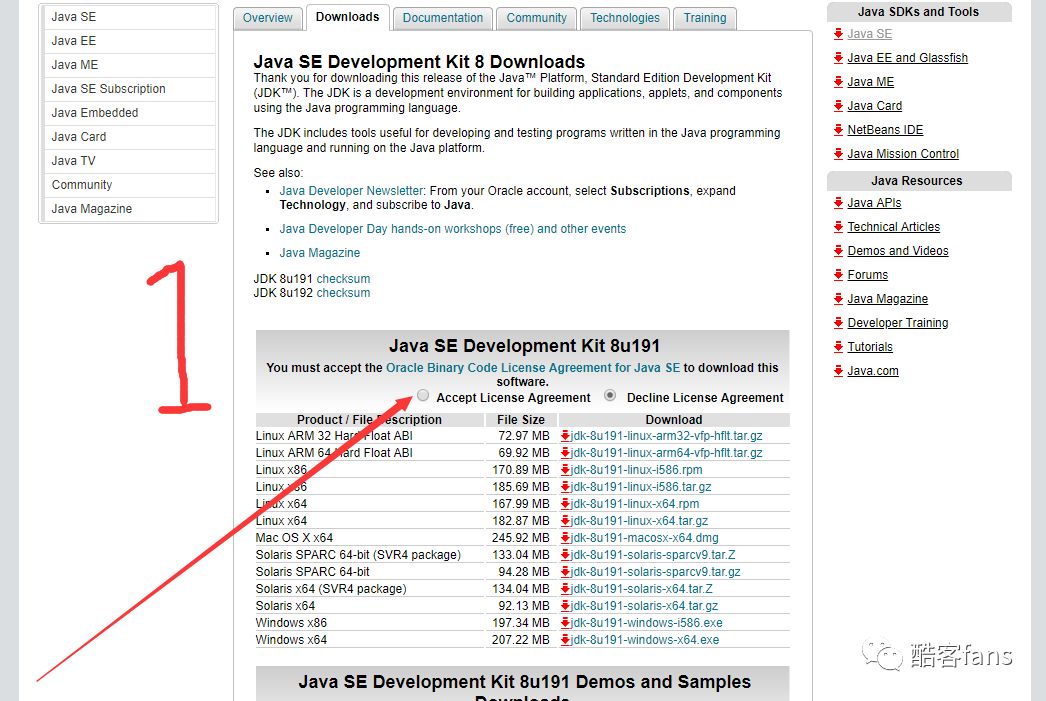Open the Documentation tab
Image resolution: width=1046 pixels, height=701 pixels.
click(443, 18)
